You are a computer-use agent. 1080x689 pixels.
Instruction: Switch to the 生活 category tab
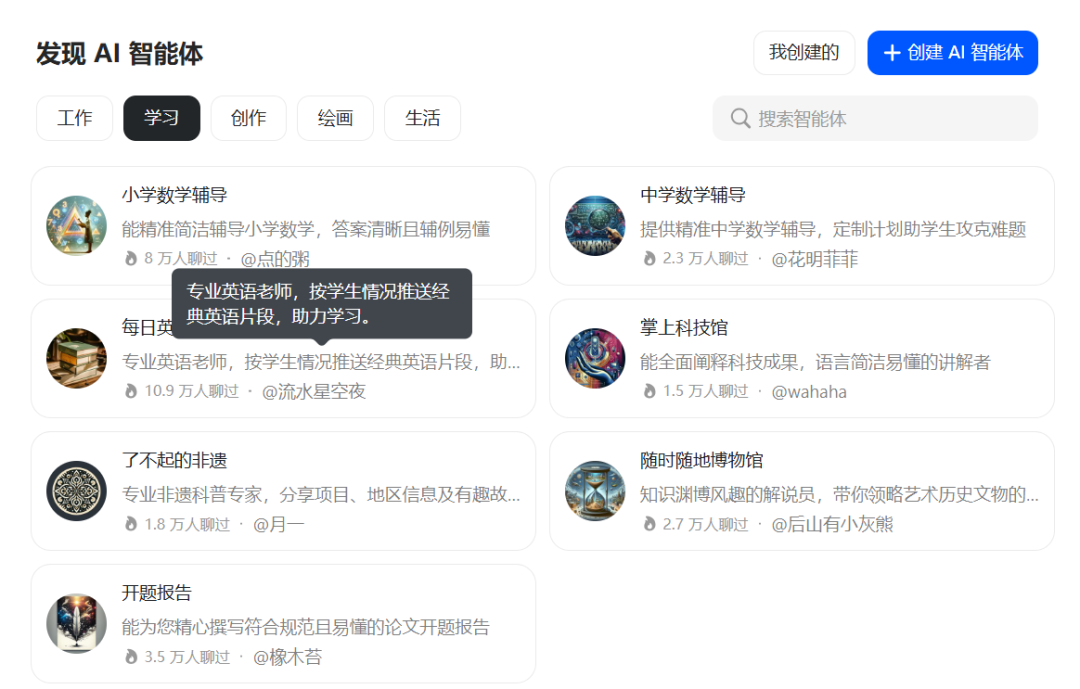422,118
